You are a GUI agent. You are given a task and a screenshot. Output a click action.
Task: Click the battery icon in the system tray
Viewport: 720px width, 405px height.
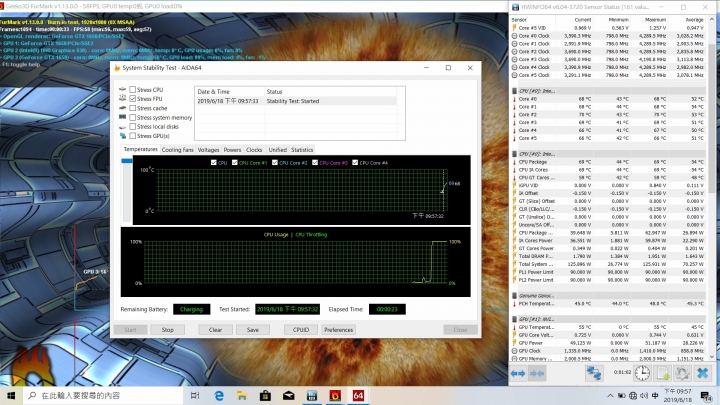click(x=621, y=395)
